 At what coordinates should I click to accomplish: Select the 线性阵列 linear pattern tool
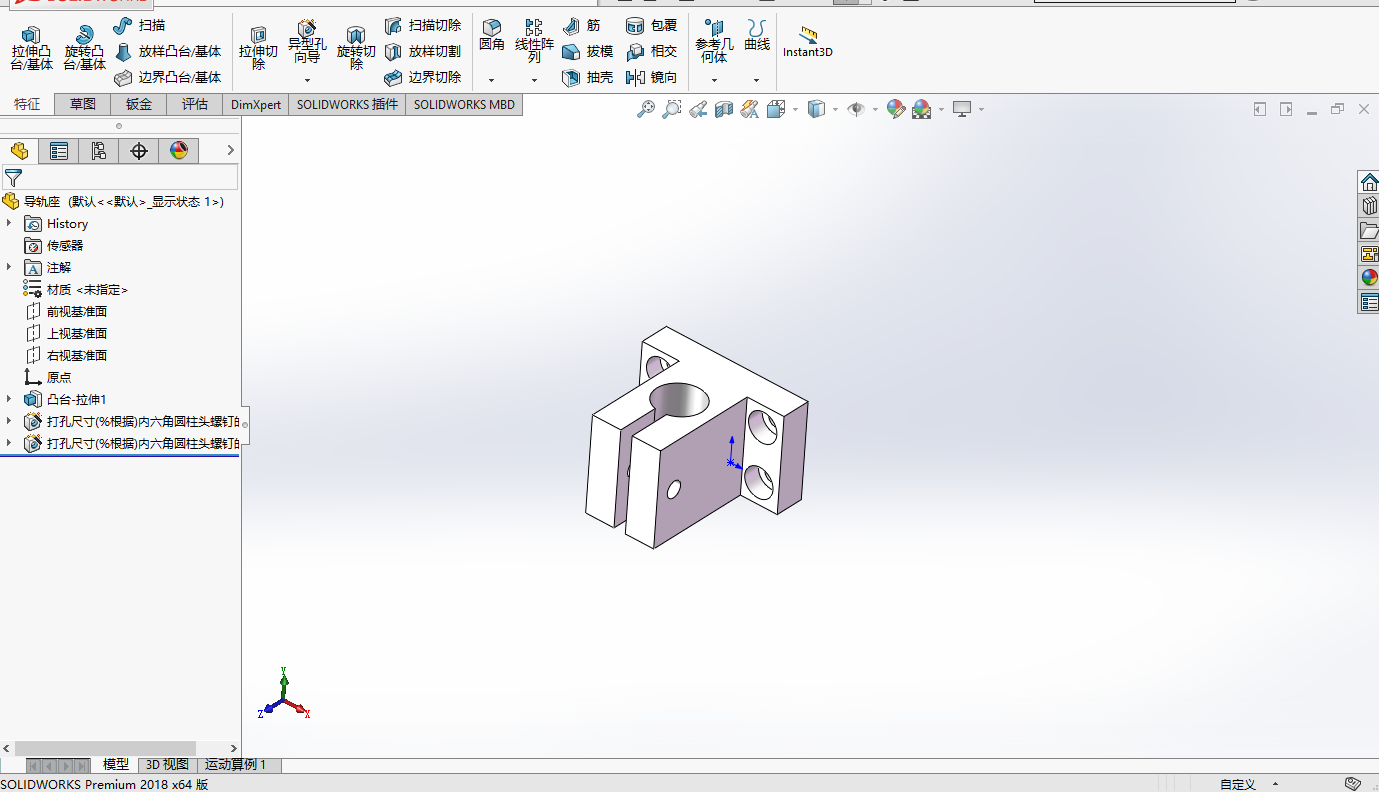[534, 40]
